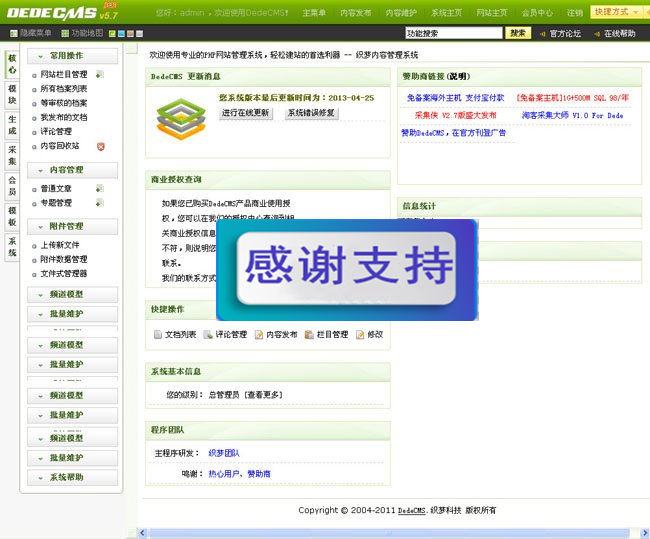Open the 采集侠 V2.7 sponsor link
The width and height of the screenshot is (650, 539).
pyautogui.click(x=456, y=115)
